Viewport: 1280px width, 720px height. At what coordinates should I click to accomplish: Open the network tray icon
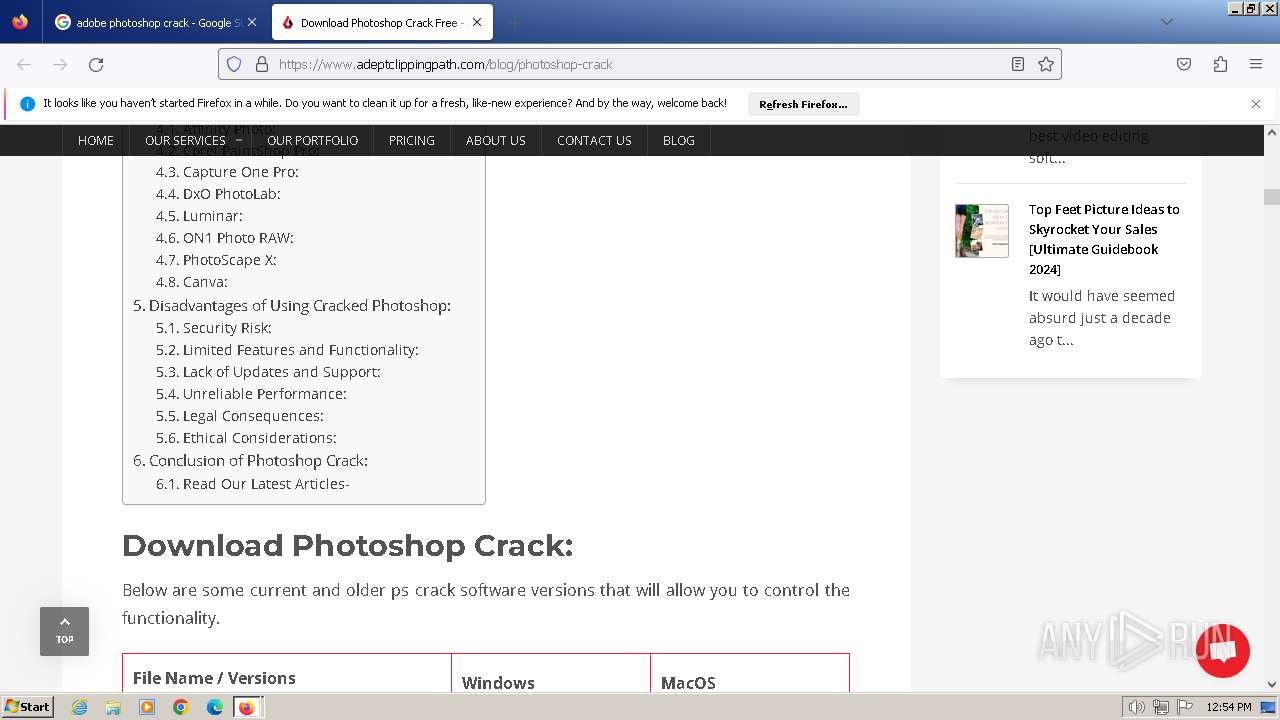[1160, 707]
